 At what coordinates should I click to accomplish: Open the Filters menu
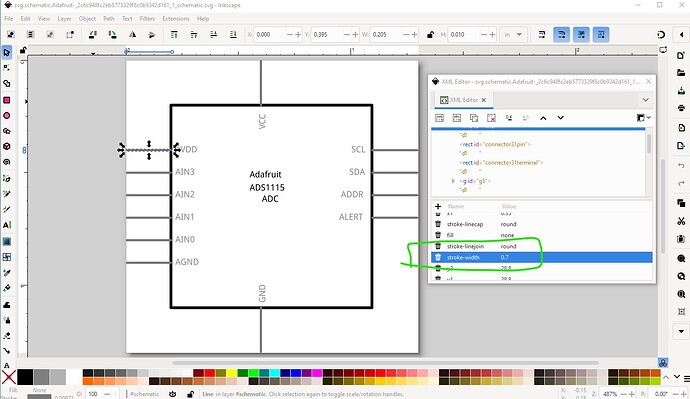pyautogui.click(x=147, y=18)
